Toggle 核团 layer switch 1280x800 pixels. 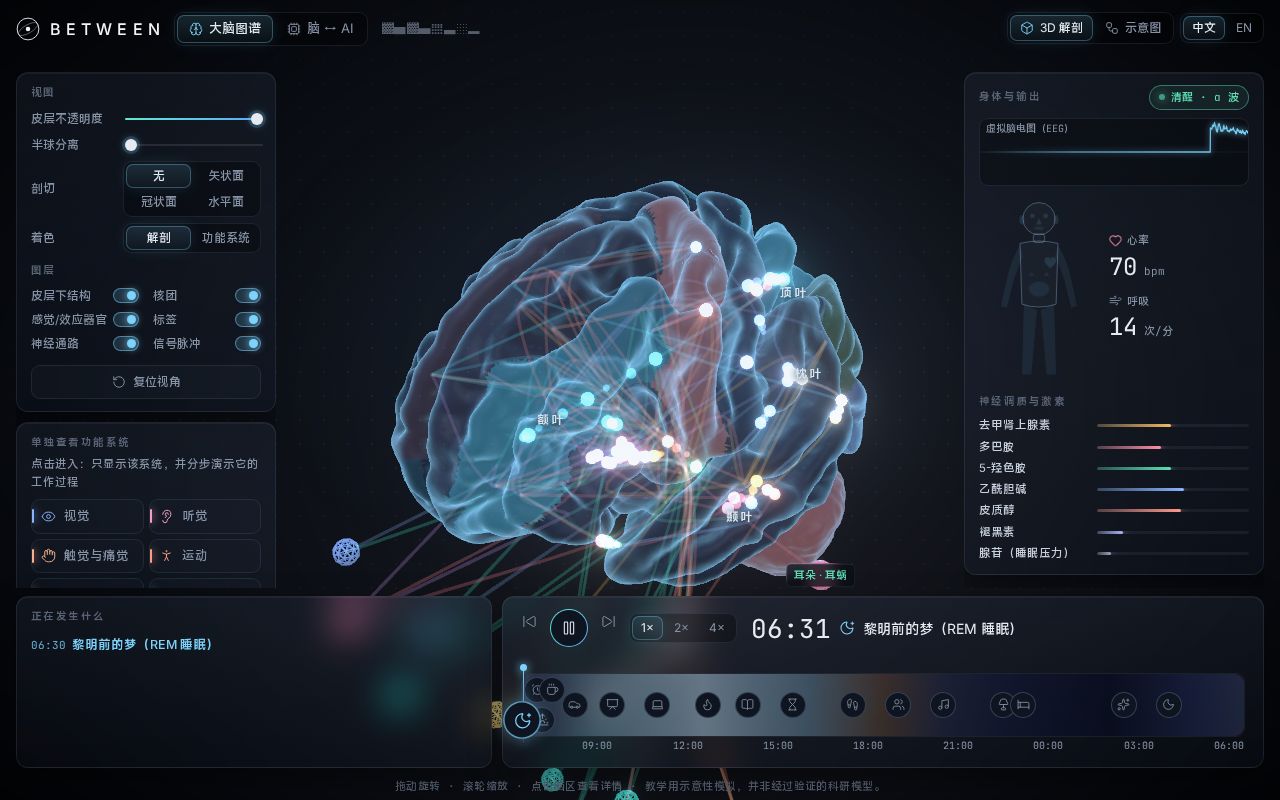coord(248,295)
